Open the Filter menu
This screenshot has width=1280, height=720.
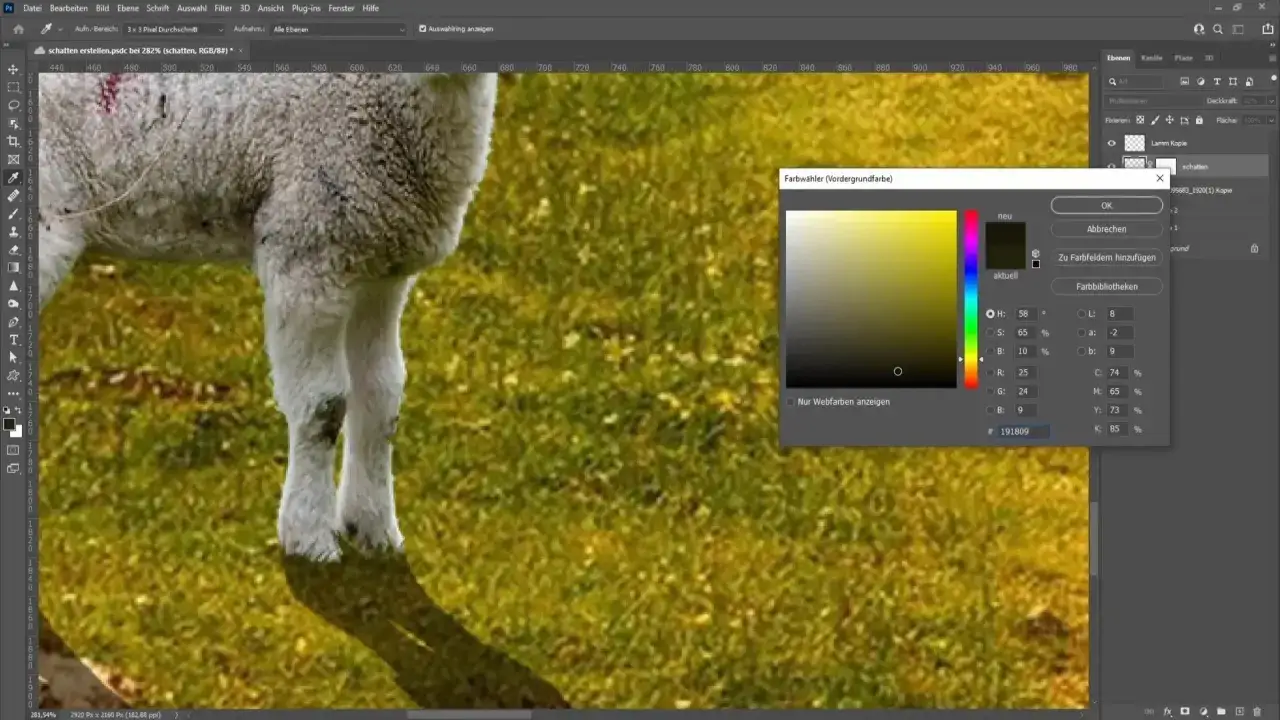tap(223, 8)
